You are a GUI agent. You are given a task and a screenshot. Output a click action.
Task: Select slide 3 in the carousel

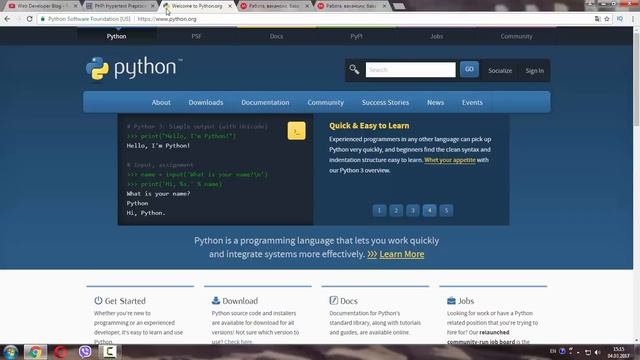coord(413,210)
